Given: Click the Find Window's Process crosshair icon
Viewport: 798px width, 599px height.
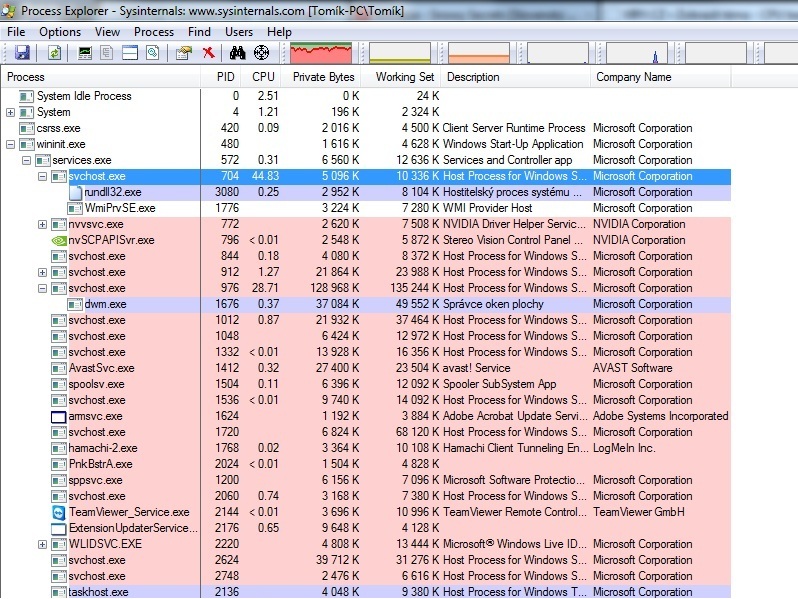Looking at the screenshot, I should tap(262, 53).
